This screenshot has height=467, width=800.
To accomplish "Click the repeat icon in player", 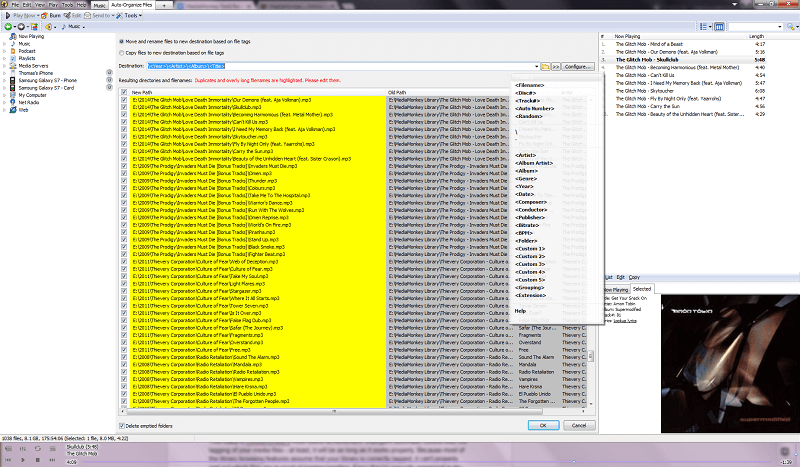I will click(x=38, y=449).
